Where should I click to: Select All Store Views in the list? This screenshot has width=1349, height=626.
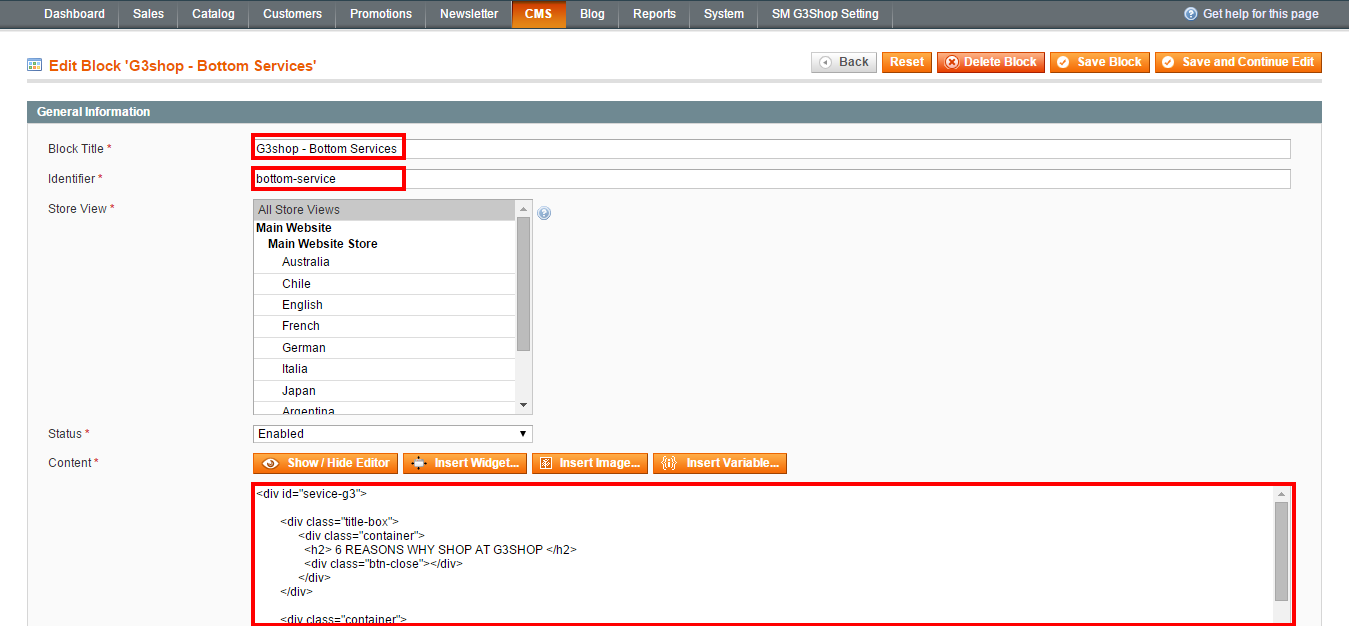point(384,210)
